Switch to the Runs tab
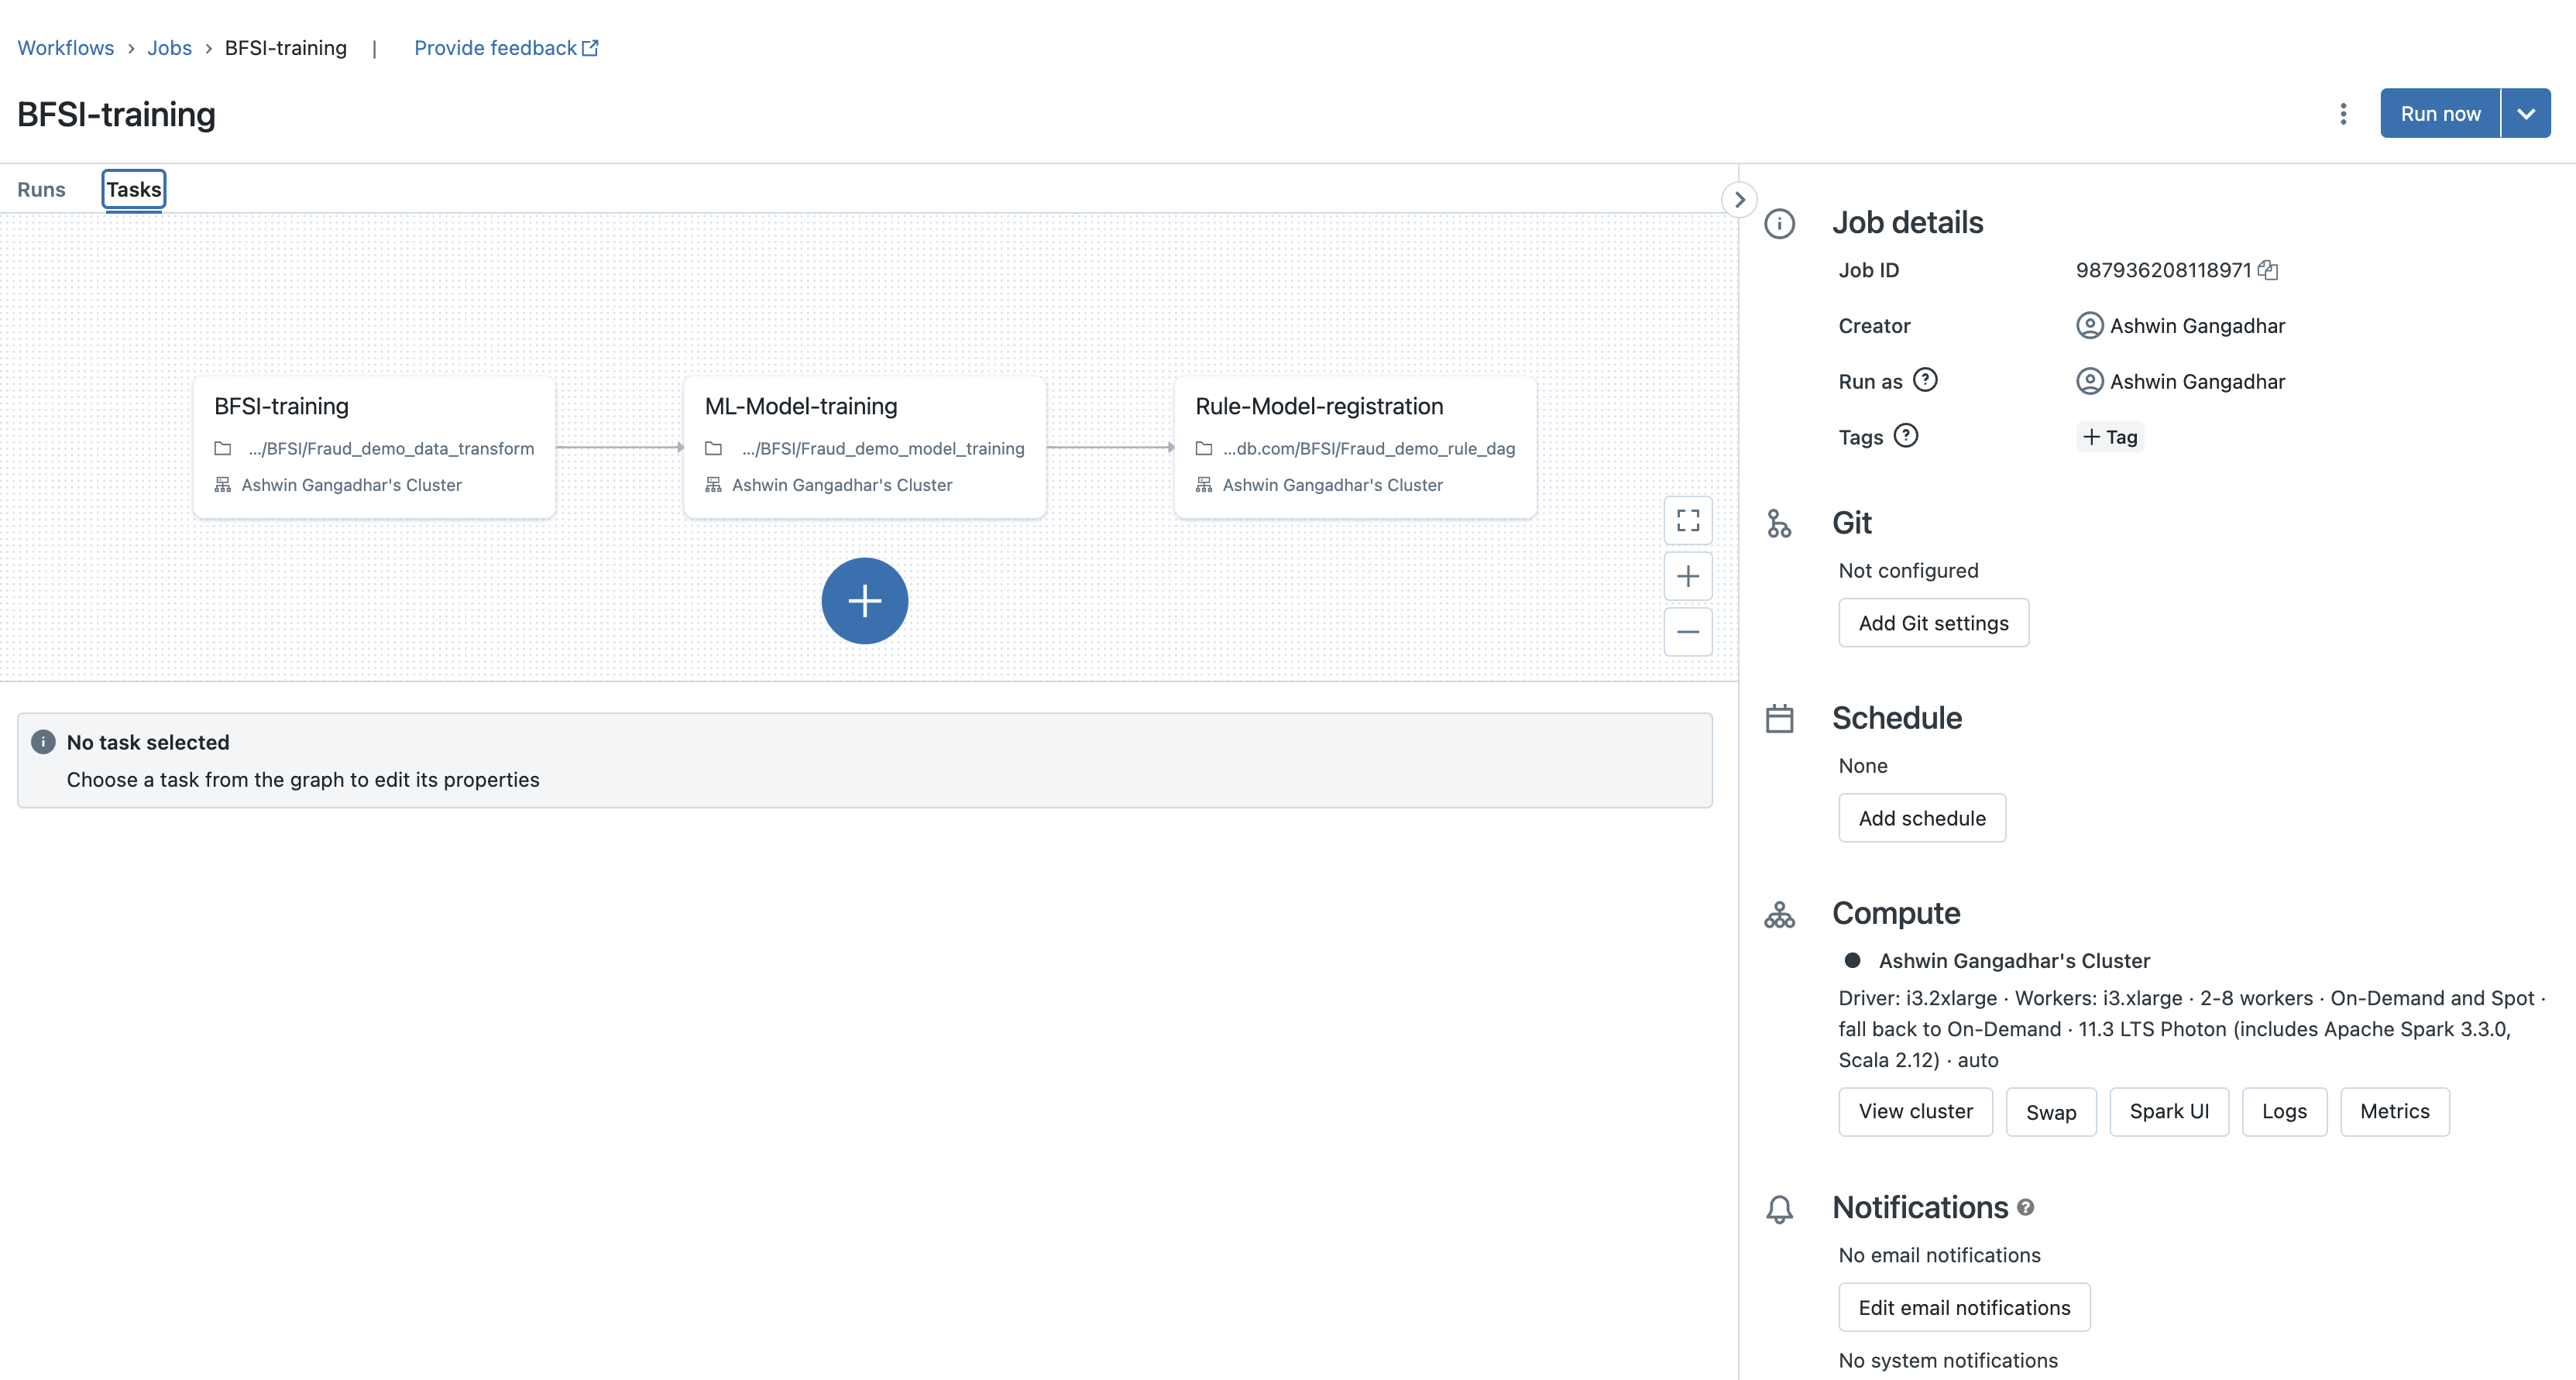The width and height of the screenshot is (2576, 1380). 41,190
